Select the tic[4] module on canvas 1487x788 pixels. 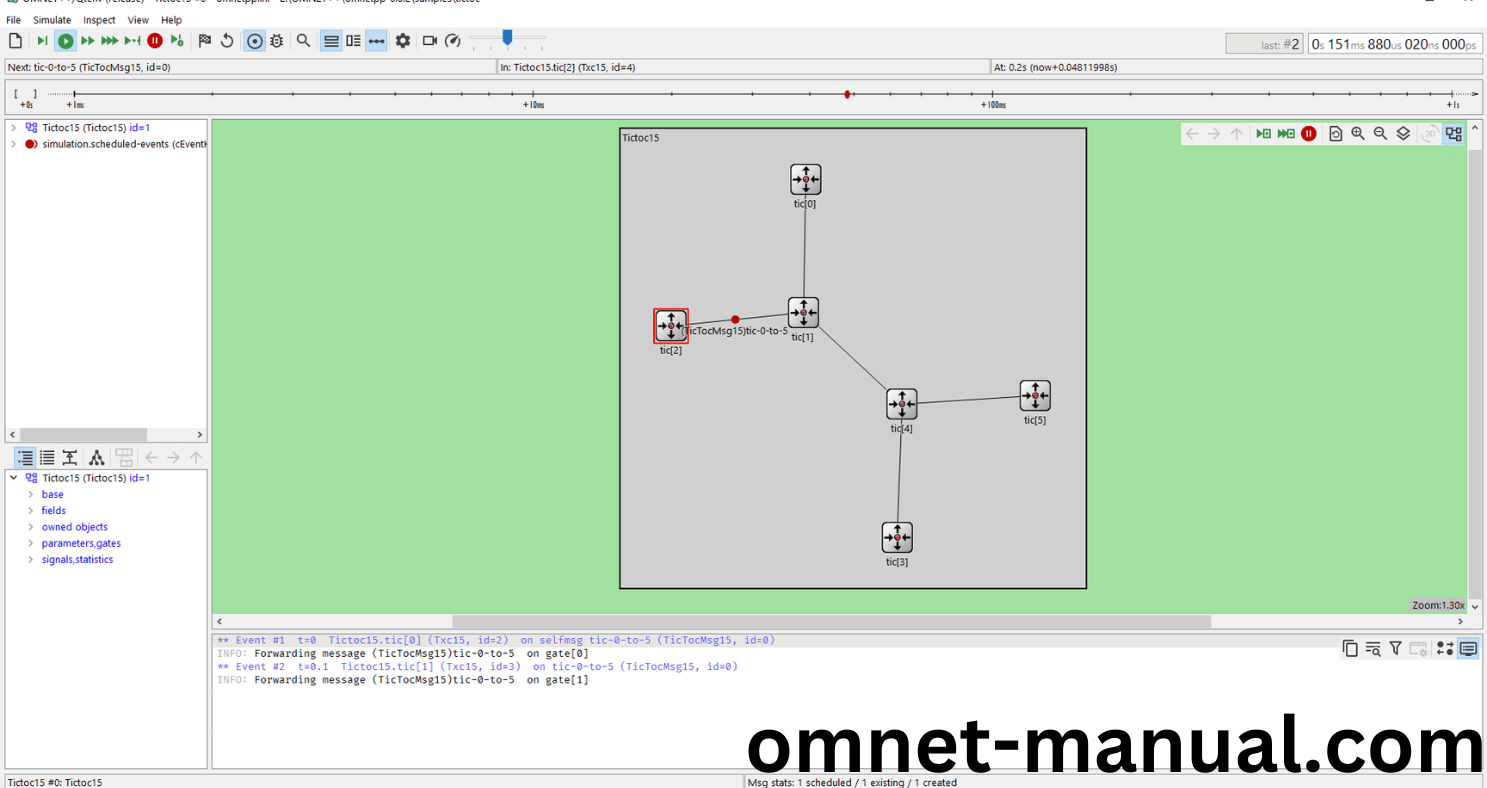[x=901, y=404]
